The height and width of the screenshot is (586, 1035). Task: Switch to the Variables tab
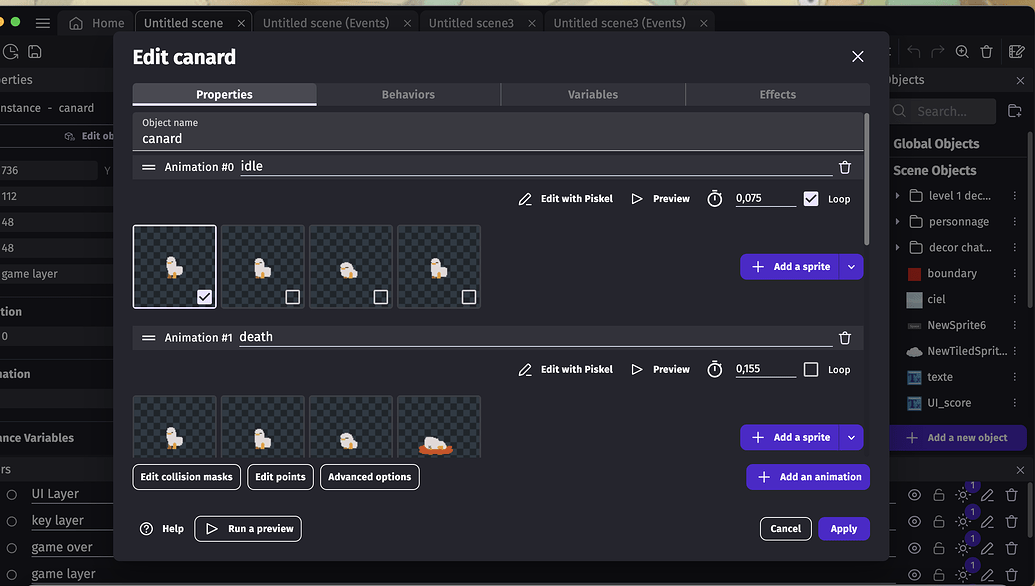coord(593,94)
